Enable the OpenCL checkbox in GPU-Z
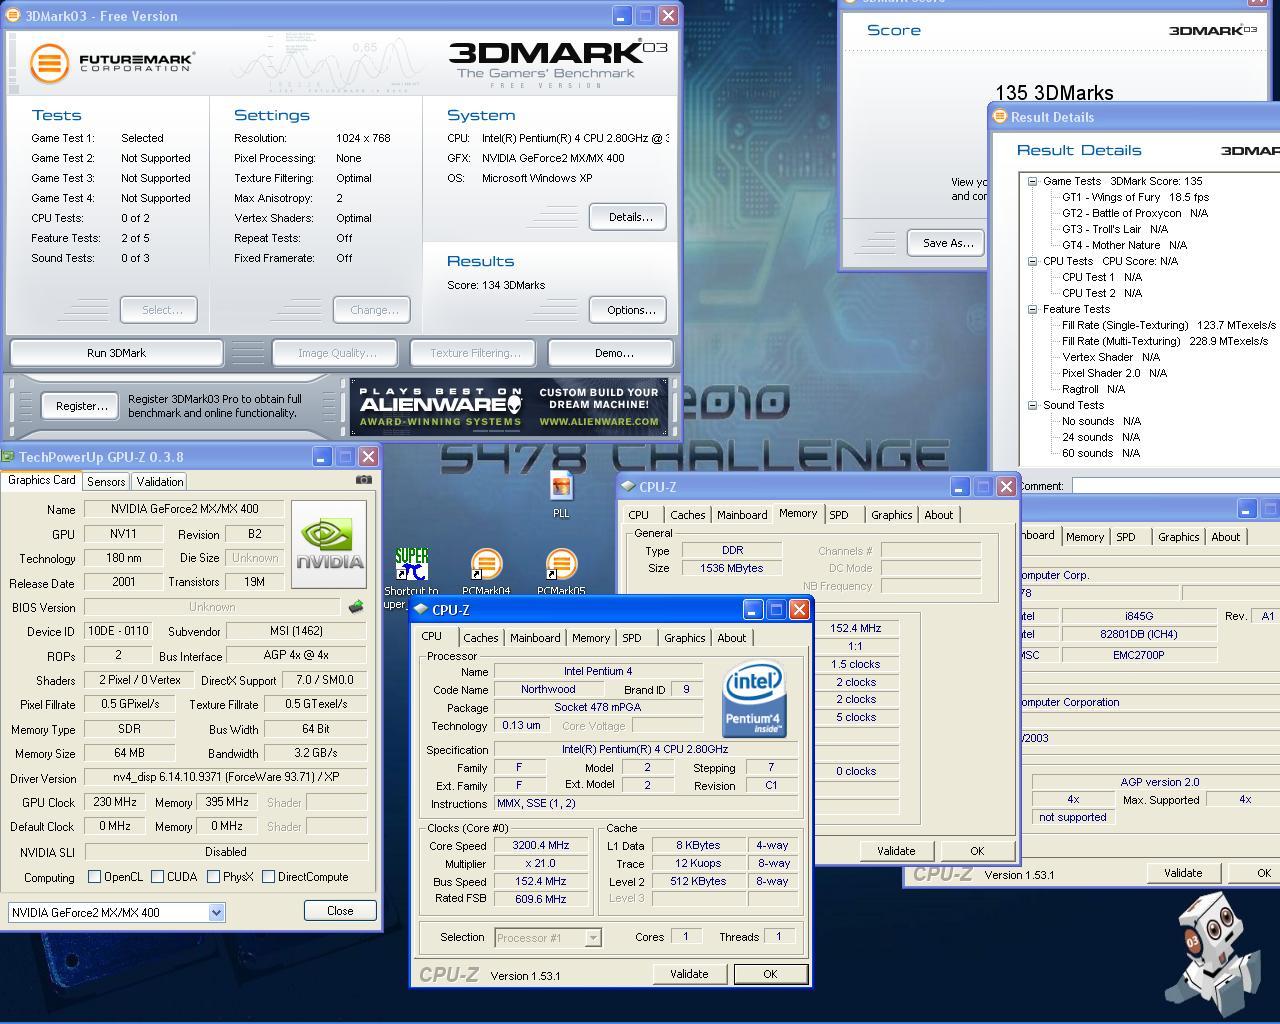The height and width of the screenshot is (1024, 1280). [x=94, y=877]
